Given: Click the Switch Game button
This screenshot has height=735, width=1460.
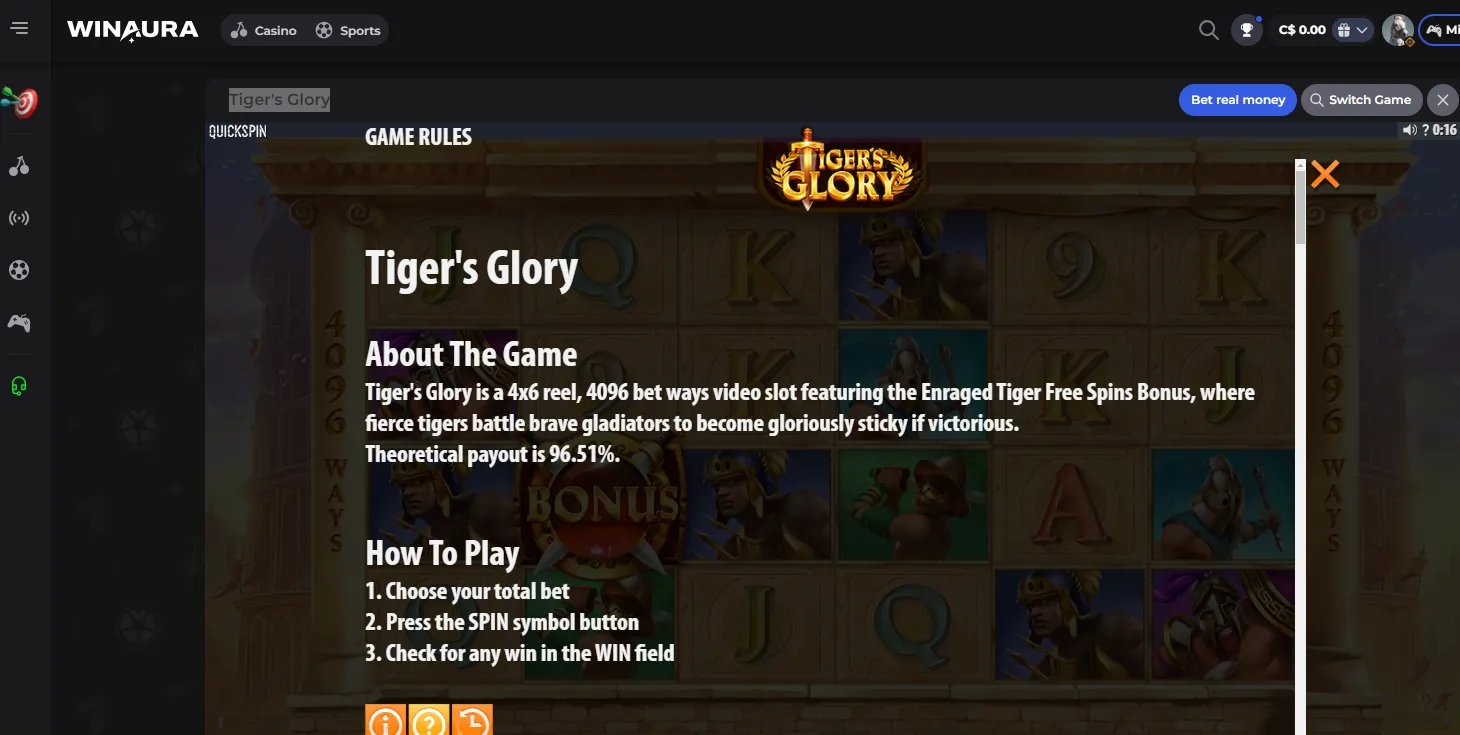Looking at the screenshot, I should pos(1361,100).
